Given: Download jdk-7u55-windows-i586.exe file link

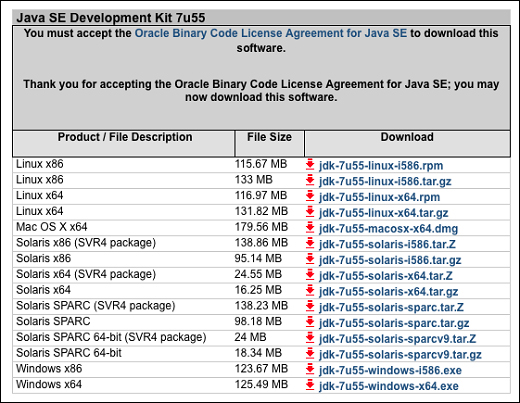Looking at the screenshot, I should coord(390,370).
